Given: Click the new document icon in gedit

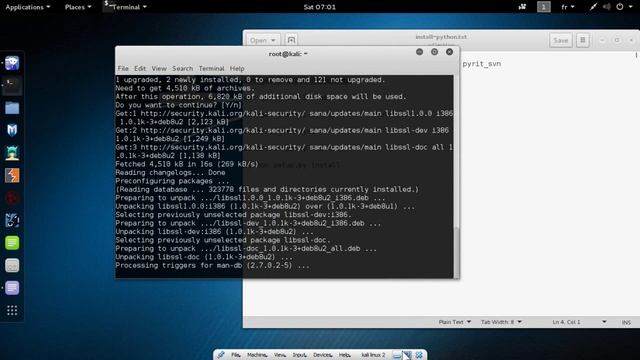Looking at the screenshot, I should [291, 40].
